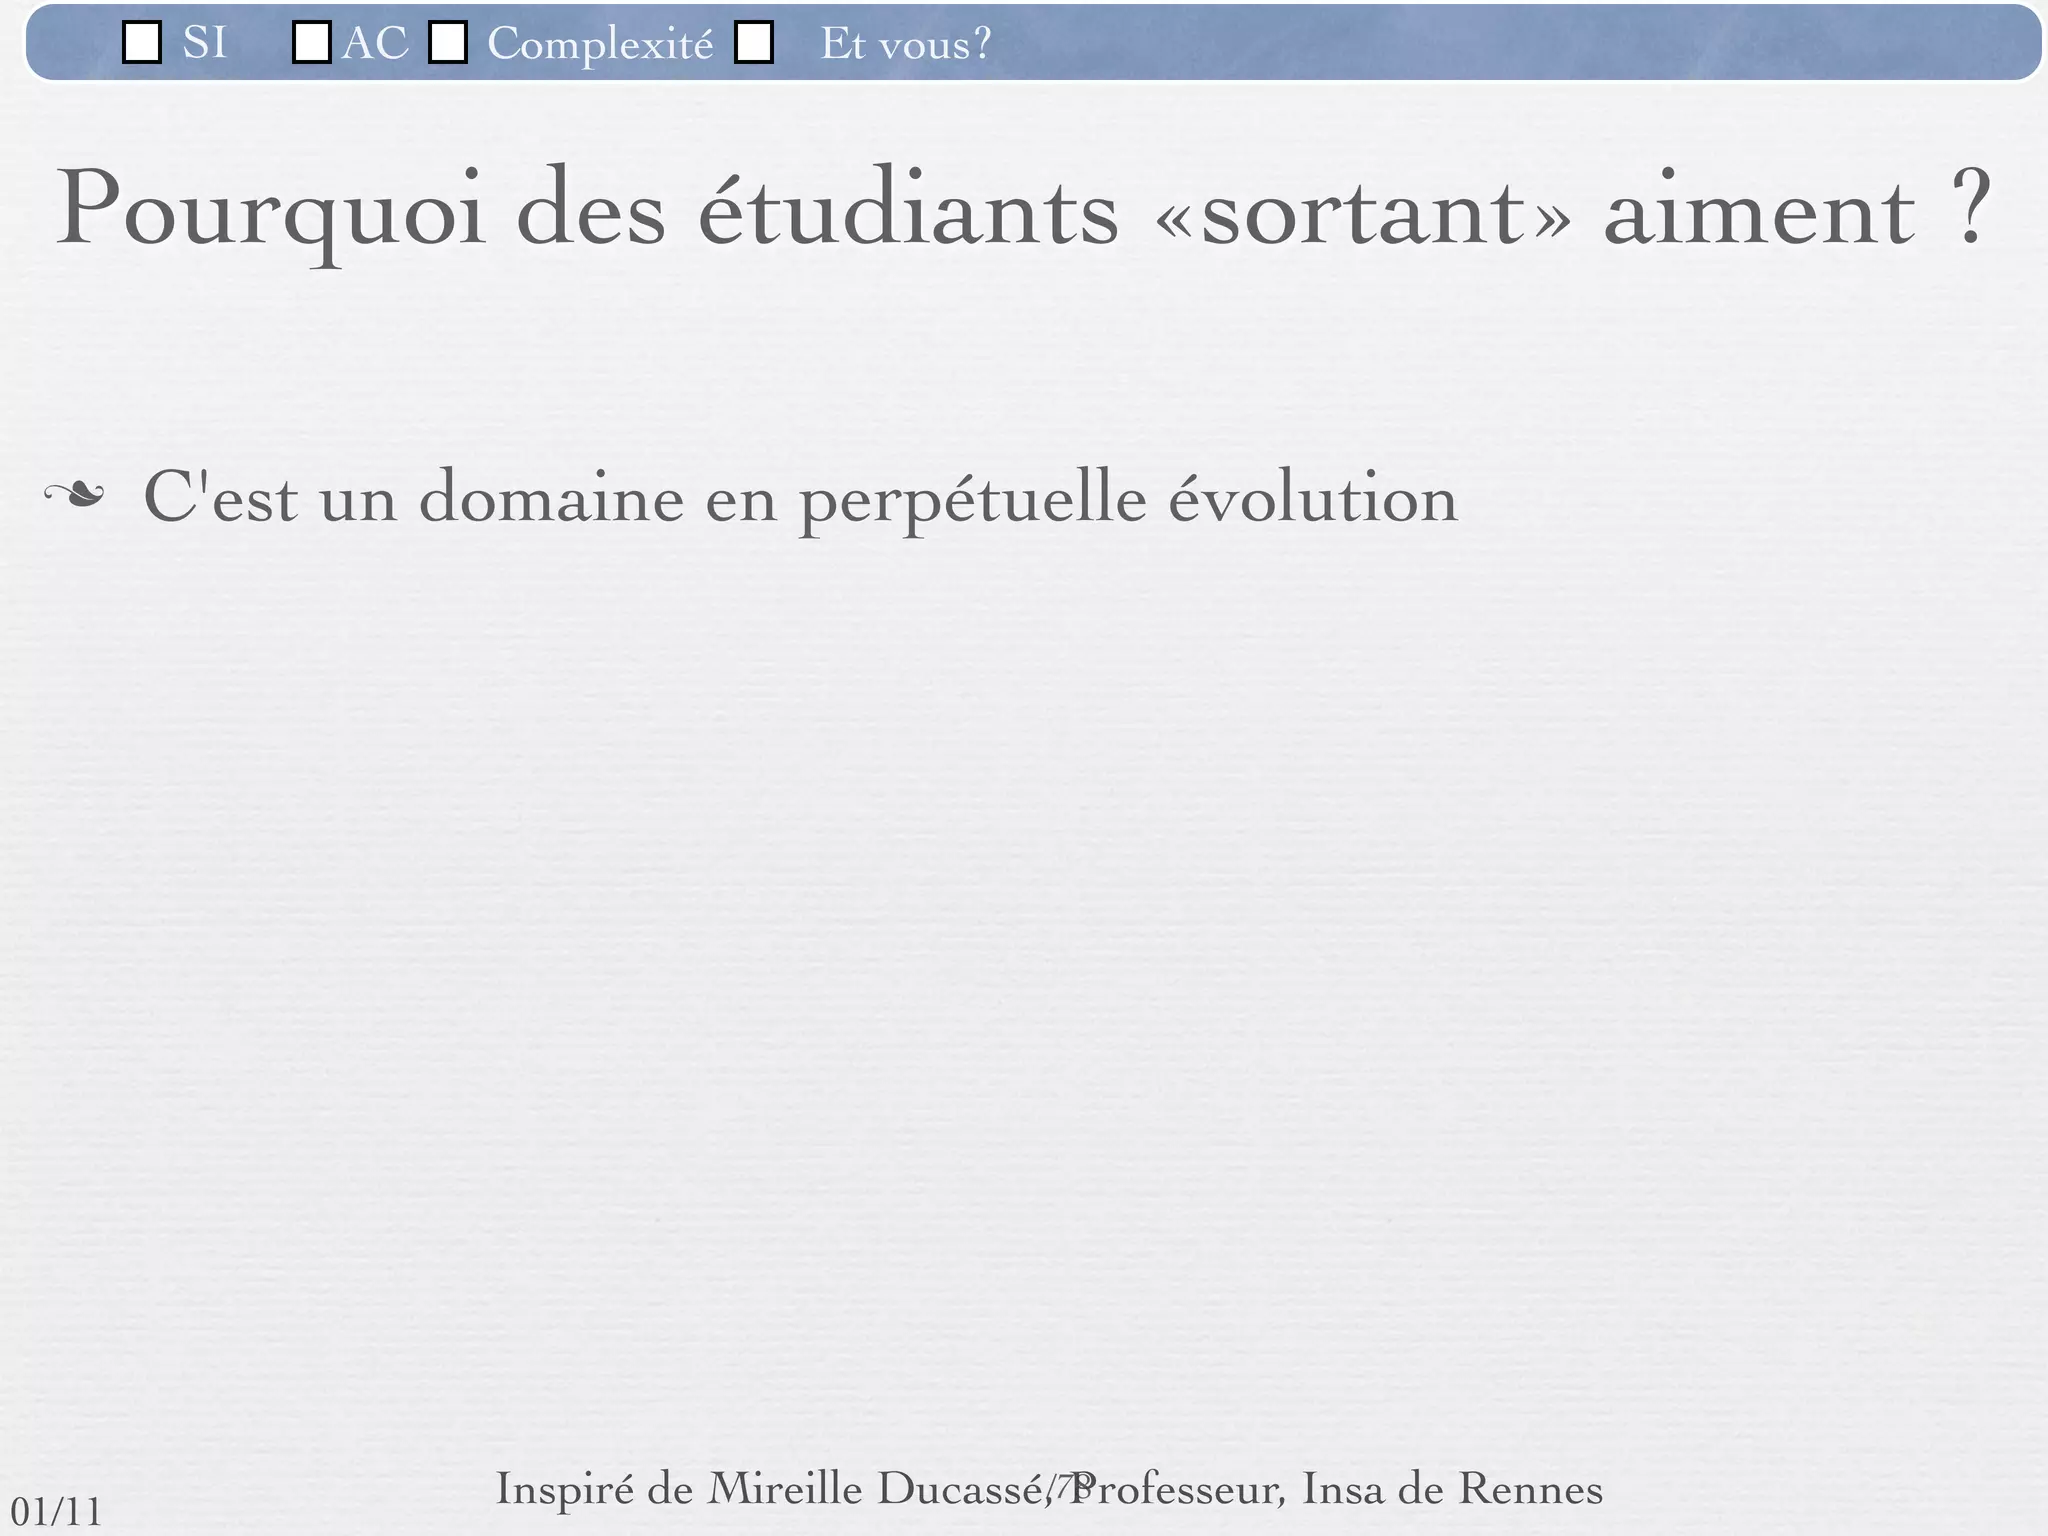Select the AC section label
The width and height of the screenshot is (2048, 1536).
(376, 43)
